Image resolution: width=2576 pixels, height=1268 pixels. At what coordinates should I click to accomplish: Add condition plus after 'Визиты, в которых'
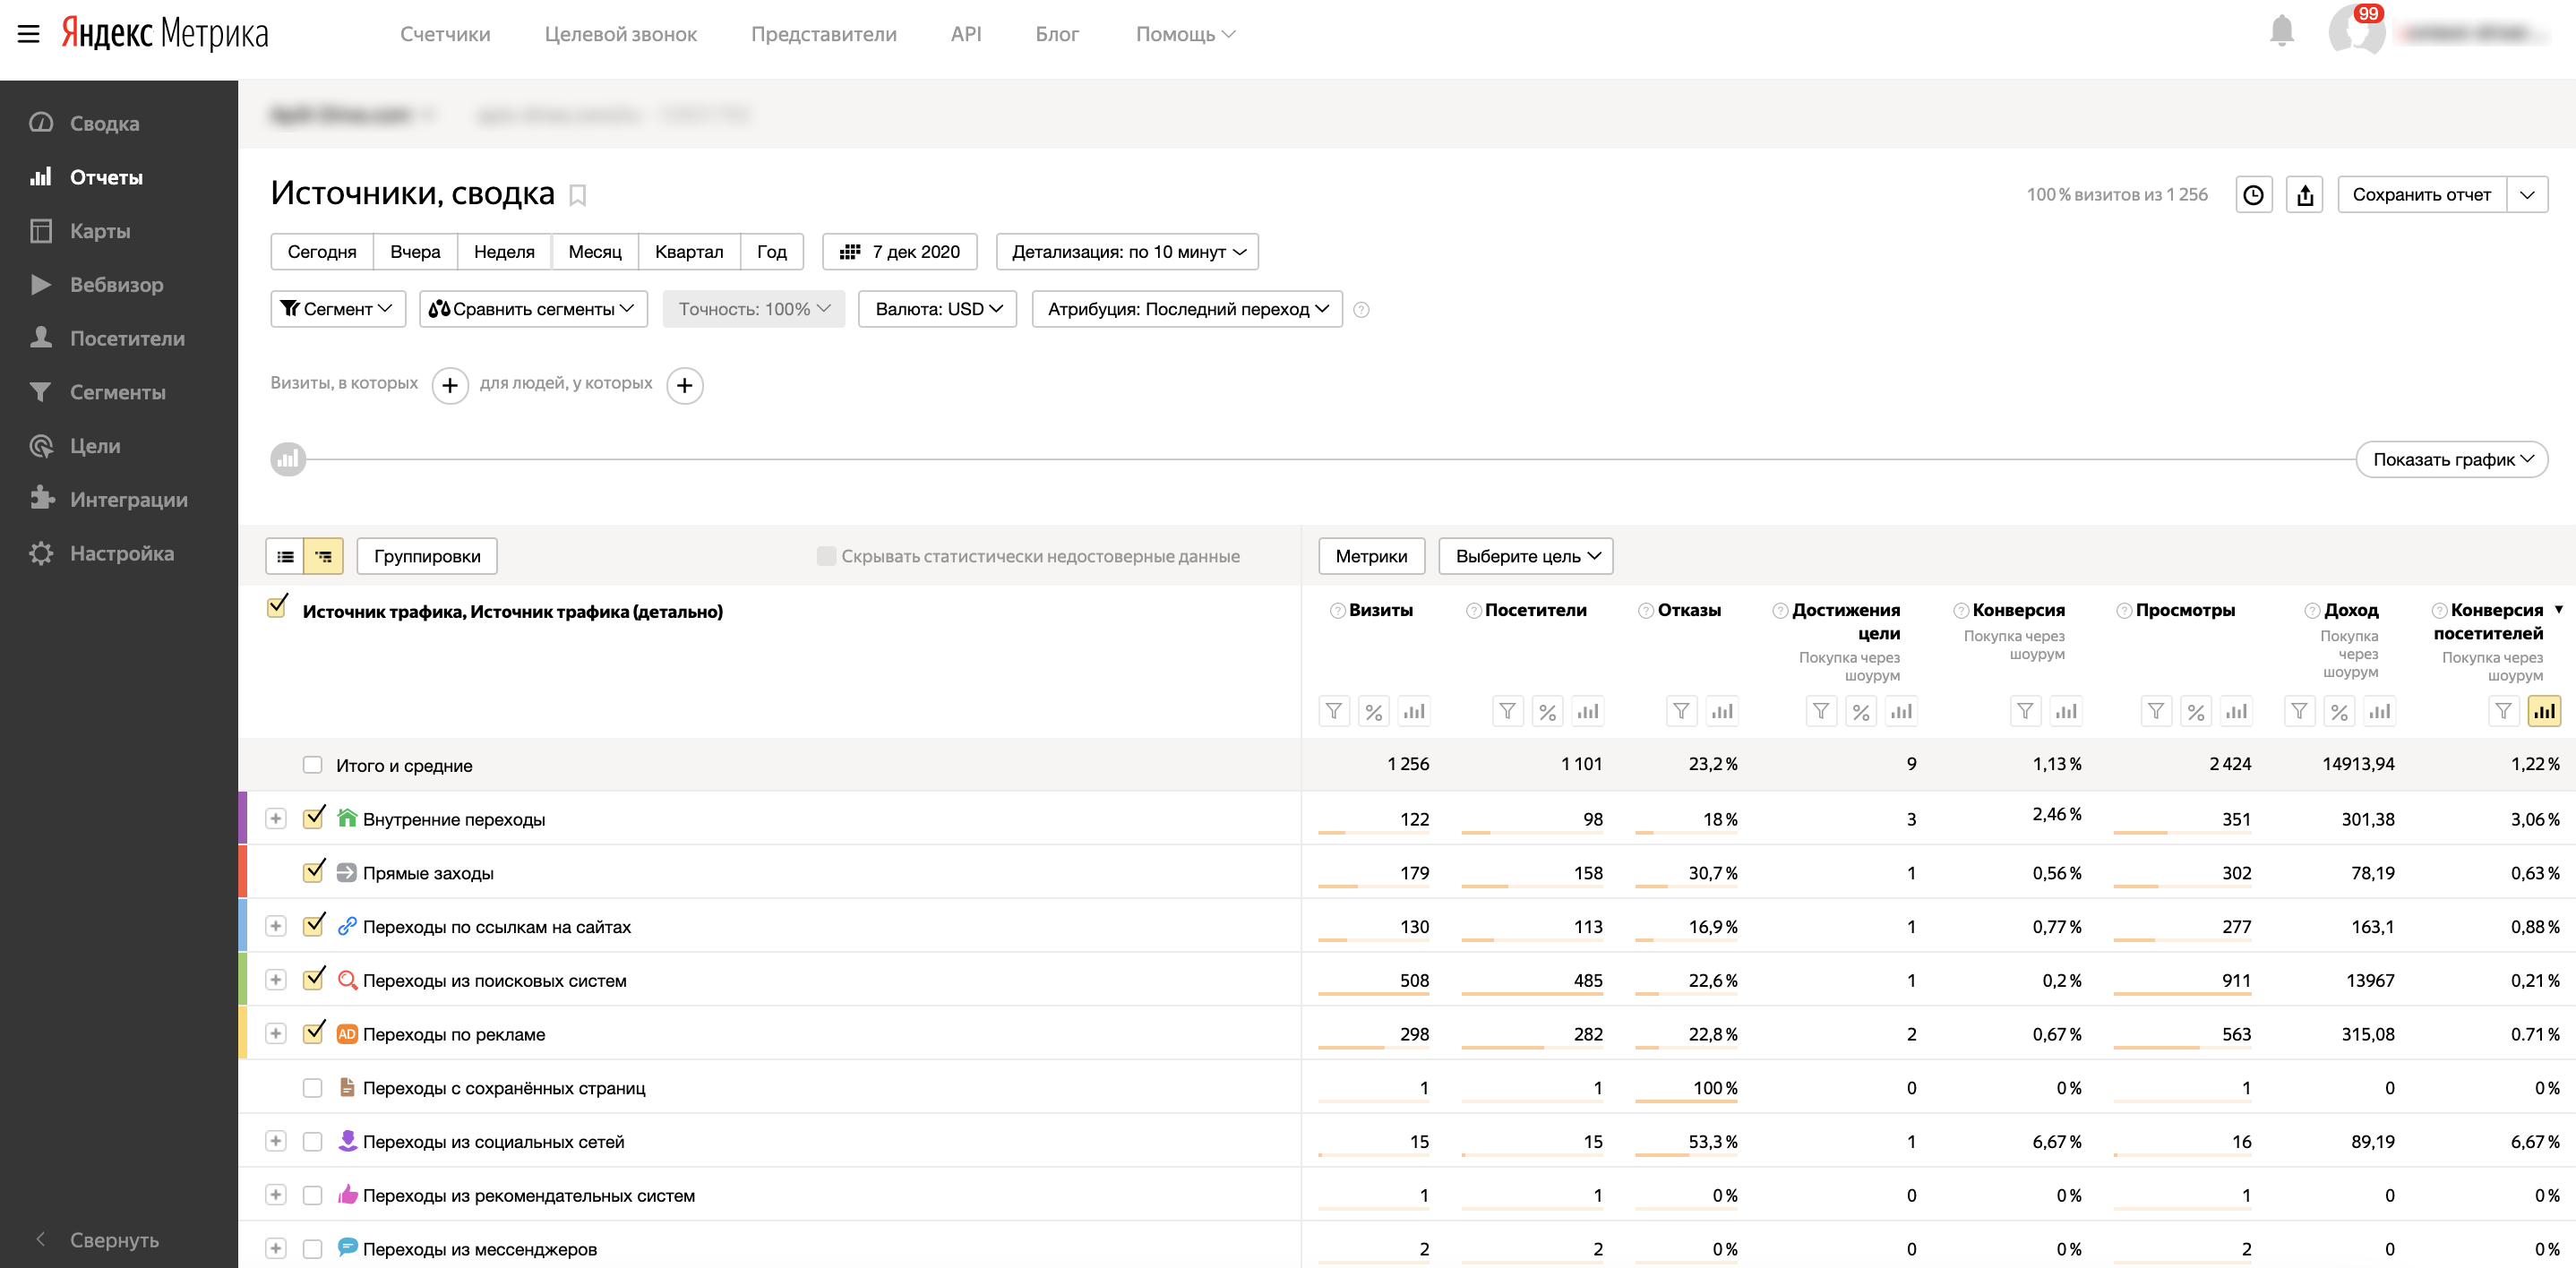tap(450, 385)
